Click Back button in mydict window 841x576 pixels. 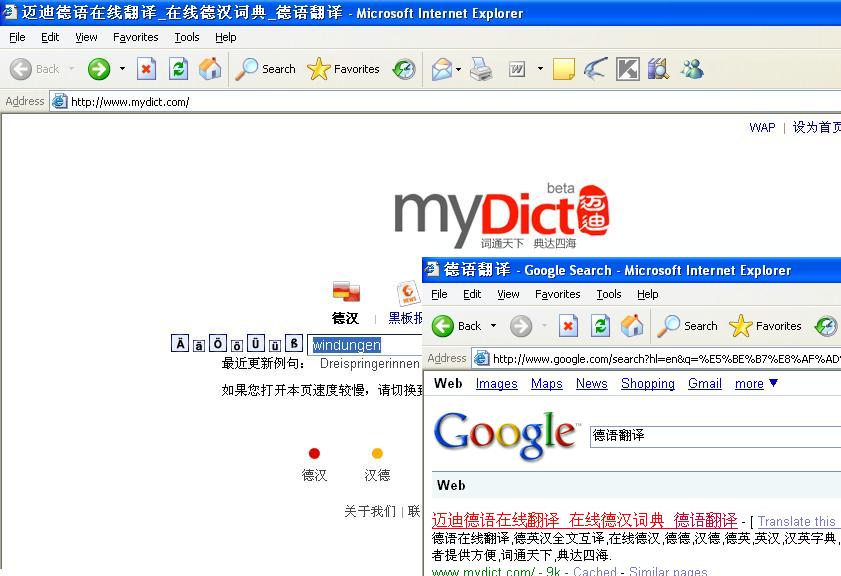pyautogui.click(x=34, y=69)
